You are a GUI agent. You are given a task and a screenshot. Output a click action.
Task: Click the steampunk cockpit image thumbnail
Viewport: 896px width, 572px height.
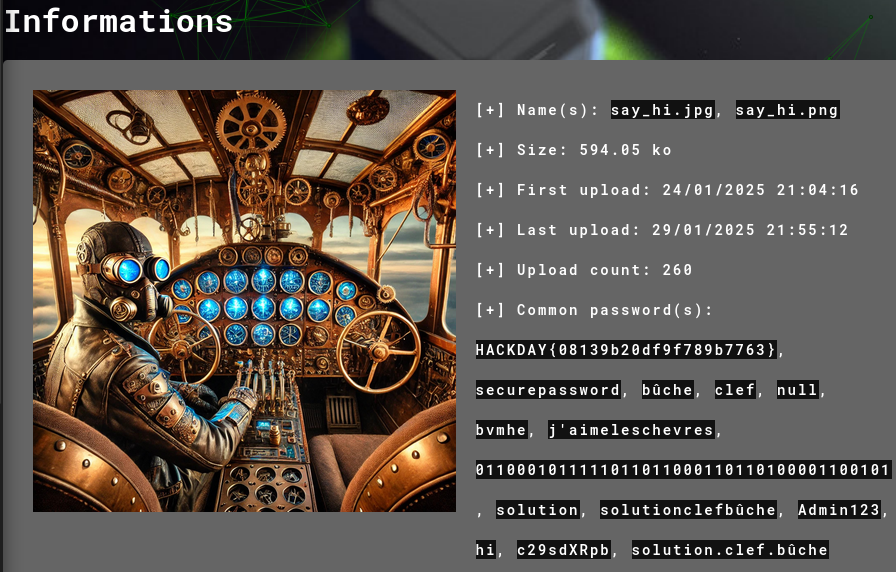pyautogui.click(x=244, y=301)
